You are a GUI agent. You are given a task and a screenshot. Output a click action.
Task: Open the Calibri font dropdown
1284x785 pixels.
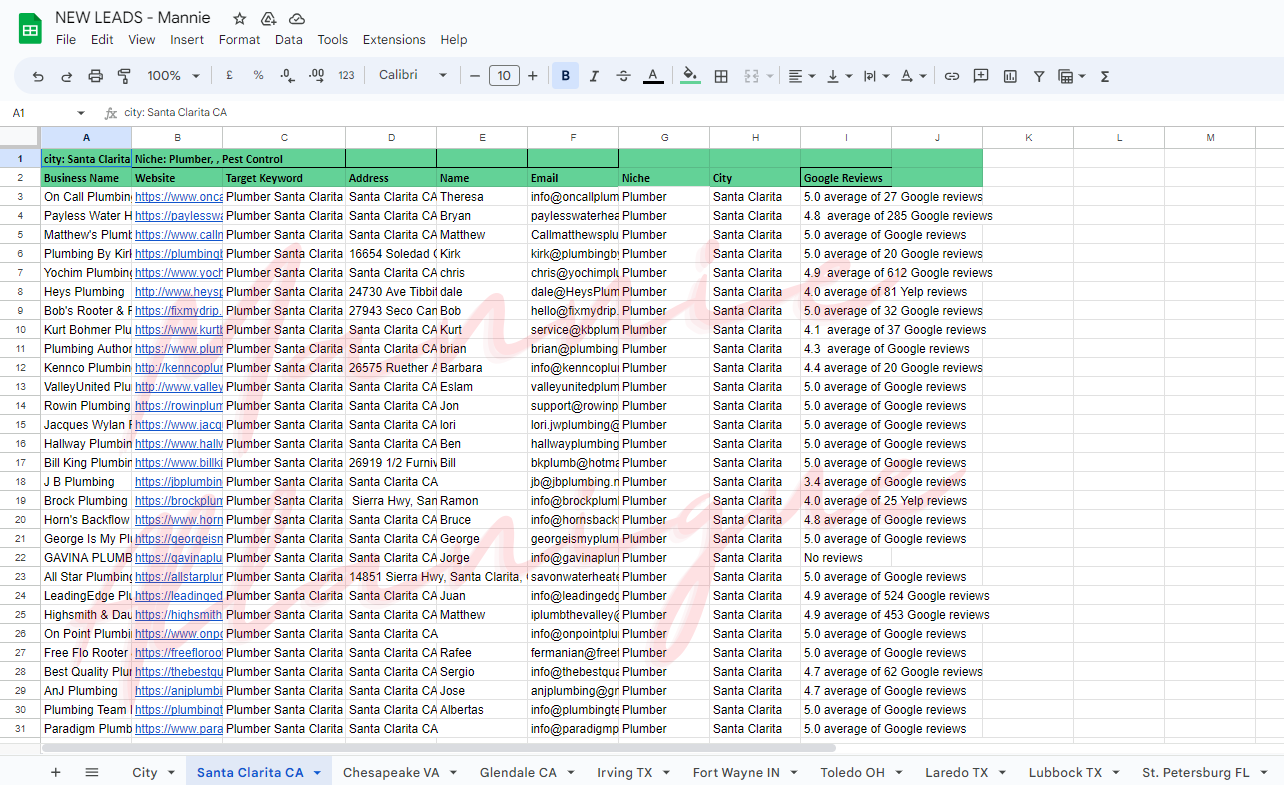413,76
